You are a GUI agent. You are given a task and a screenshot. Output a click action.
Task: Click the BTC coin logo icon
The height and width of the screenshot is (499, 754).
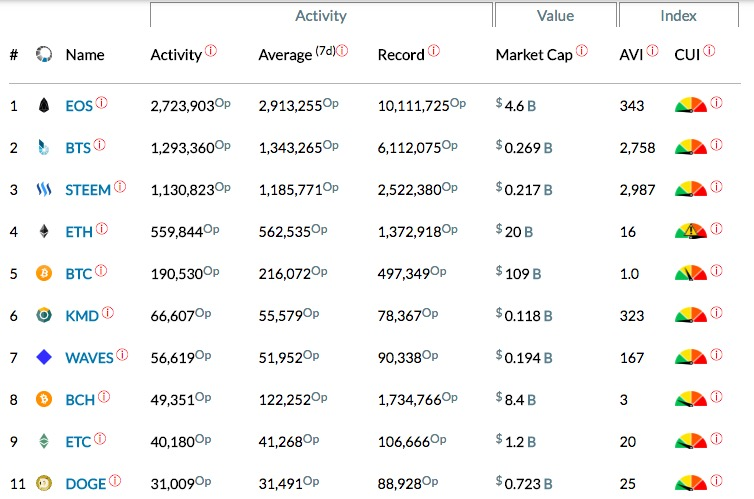pyautogui.click(x=44, y=274)
